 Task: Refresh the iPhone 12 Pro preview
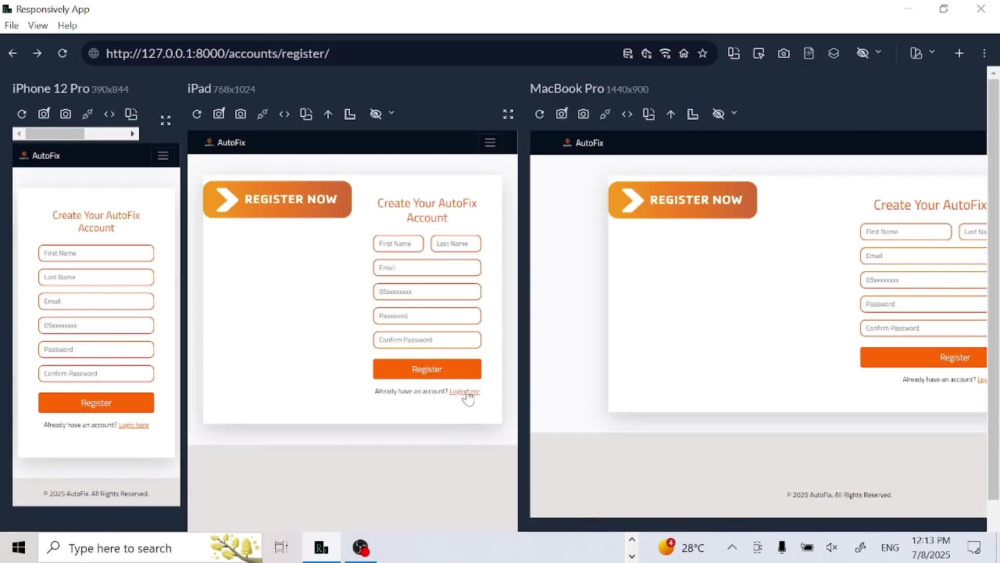pyautogui.click(x=22, y=114)
